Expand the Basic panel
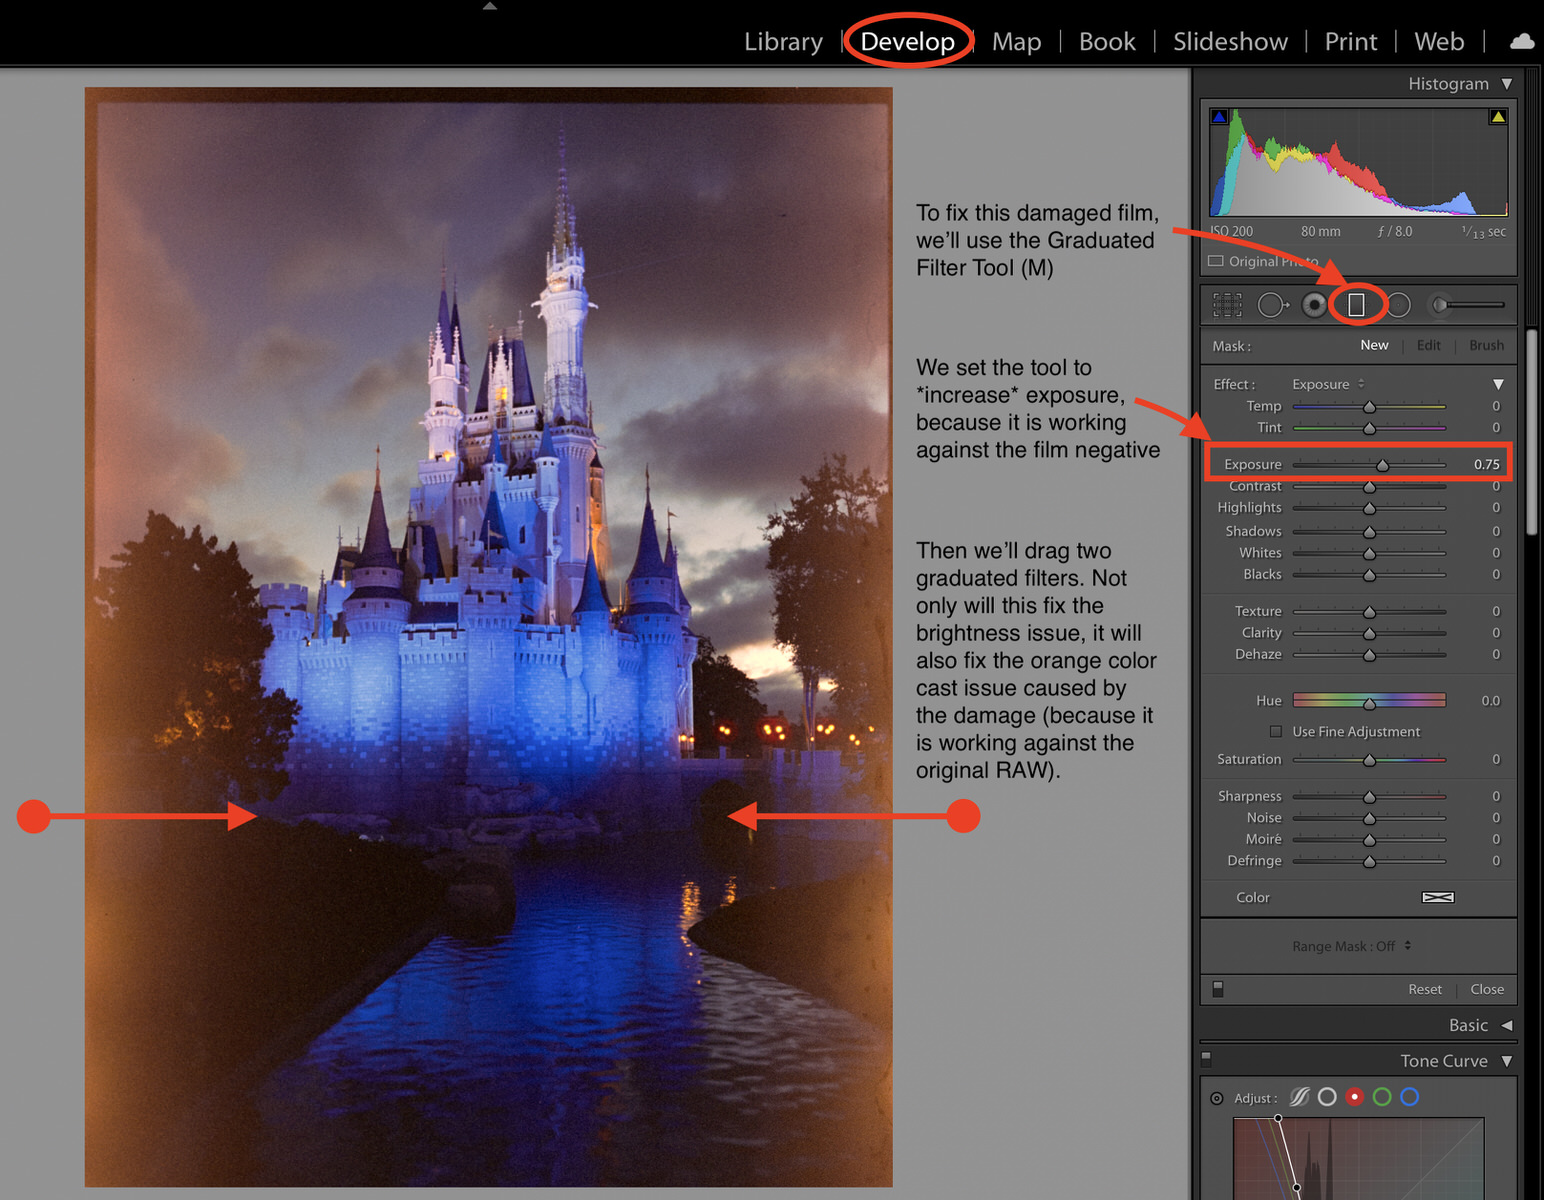Screen dimensions: 1544x1200 coord(1506,1025)
